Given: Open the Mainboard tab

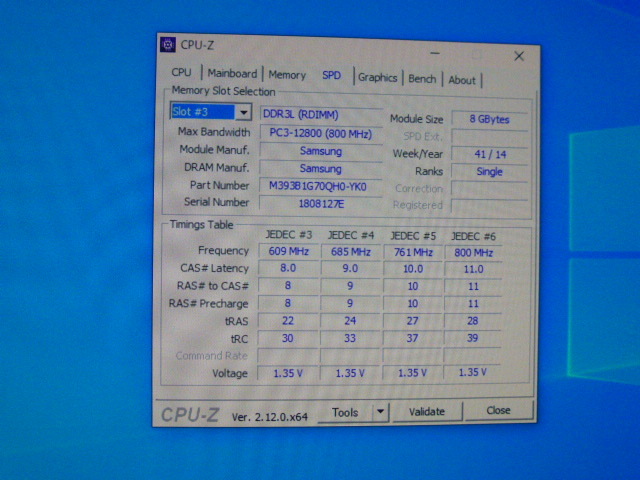Looking at the screenshot, I should point(232,73).
